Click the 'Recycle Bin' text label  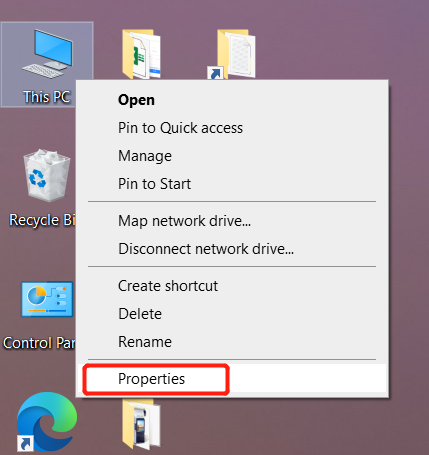(x=42, y=220)
